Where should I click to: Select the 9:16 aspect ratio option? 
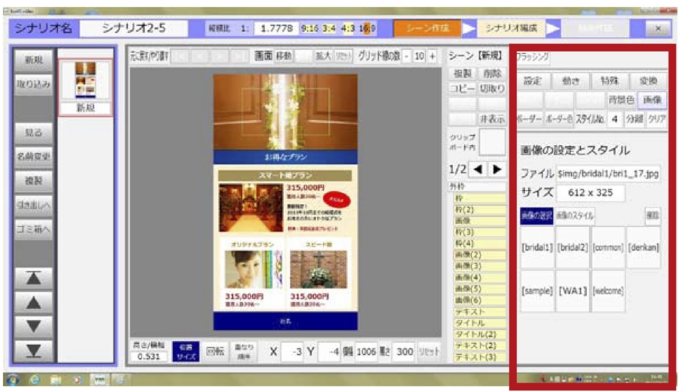(x=310, y=29)
